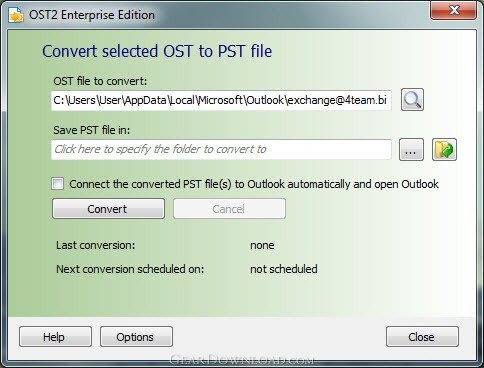Viewport: 484px width, 368px height.
Task: Click the 'Save PST file in' folder field
Action: (221, 149)
